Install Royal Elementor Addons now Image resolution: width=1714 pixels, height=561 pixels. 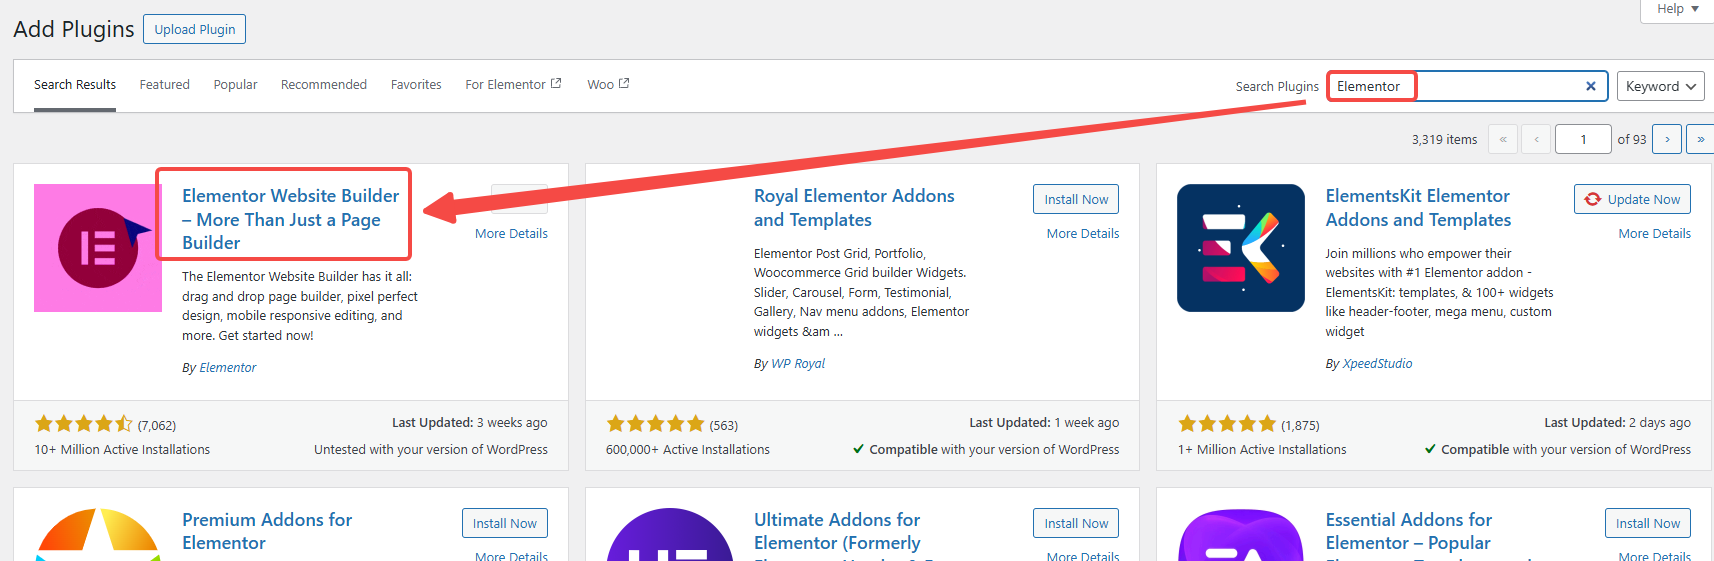pos(1076,199)
